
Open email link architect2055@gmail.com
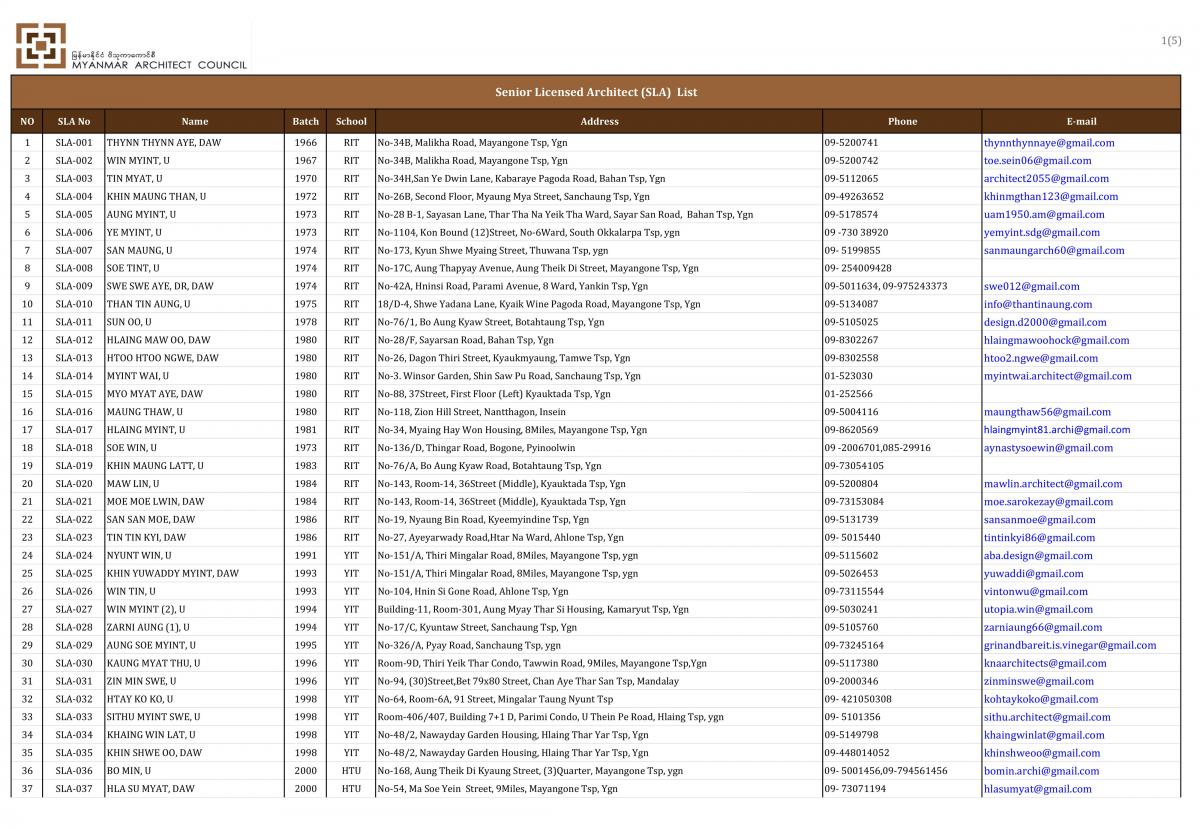pos(1046,179)
